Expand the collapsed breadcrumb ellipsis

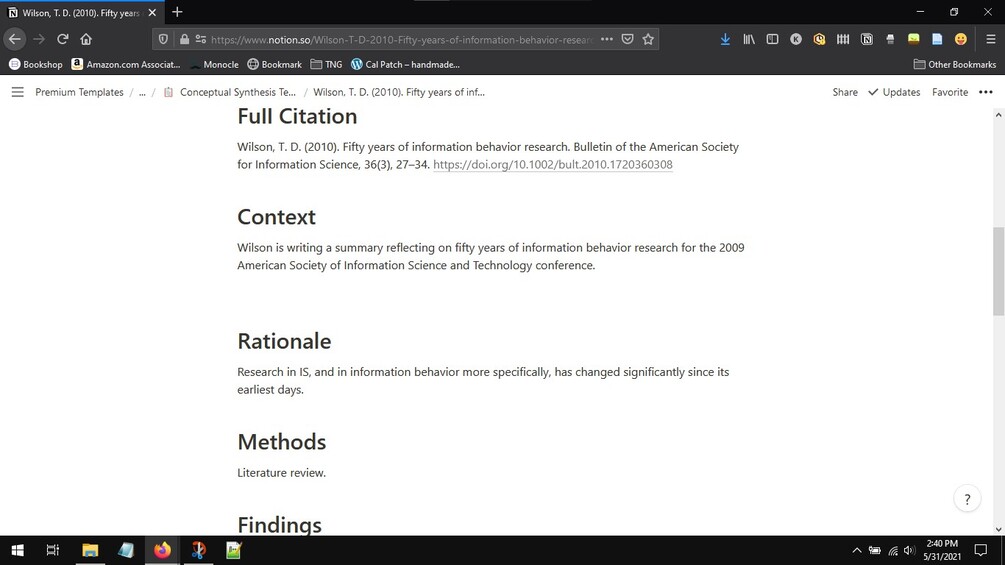pos(142,92)
